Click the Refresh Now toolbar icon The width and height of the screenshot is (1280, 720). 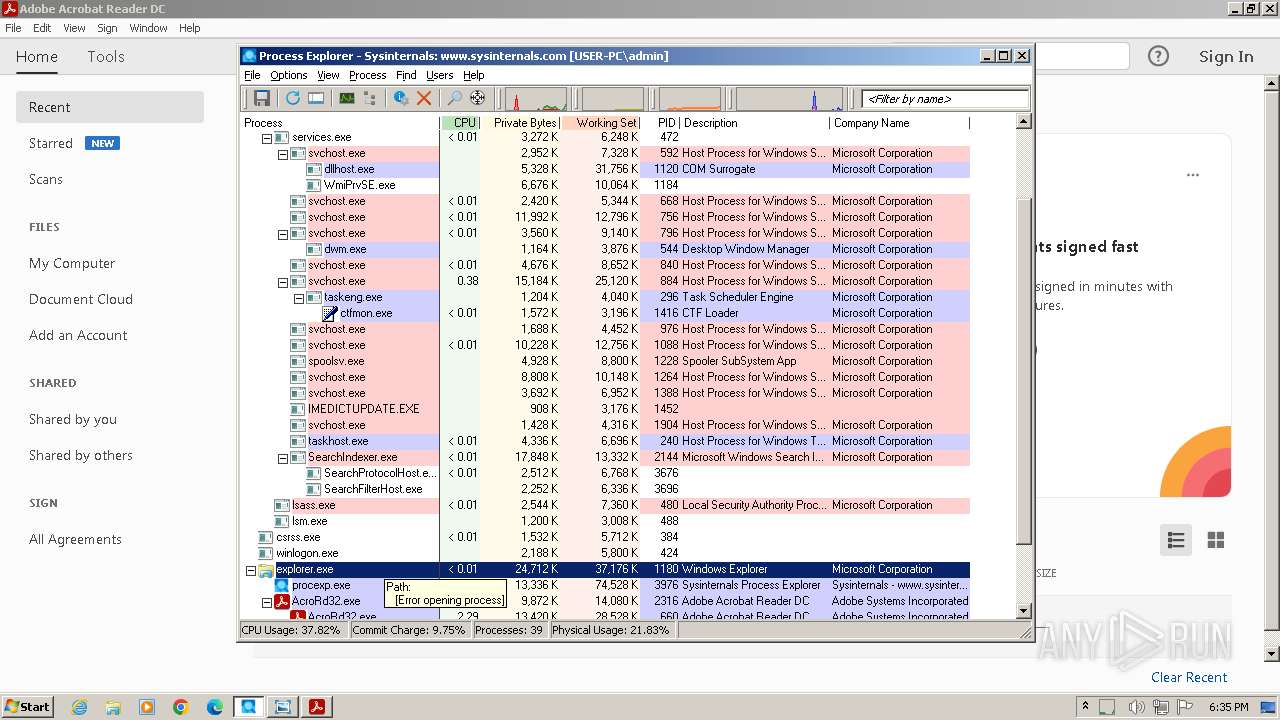tap(293, 98)
